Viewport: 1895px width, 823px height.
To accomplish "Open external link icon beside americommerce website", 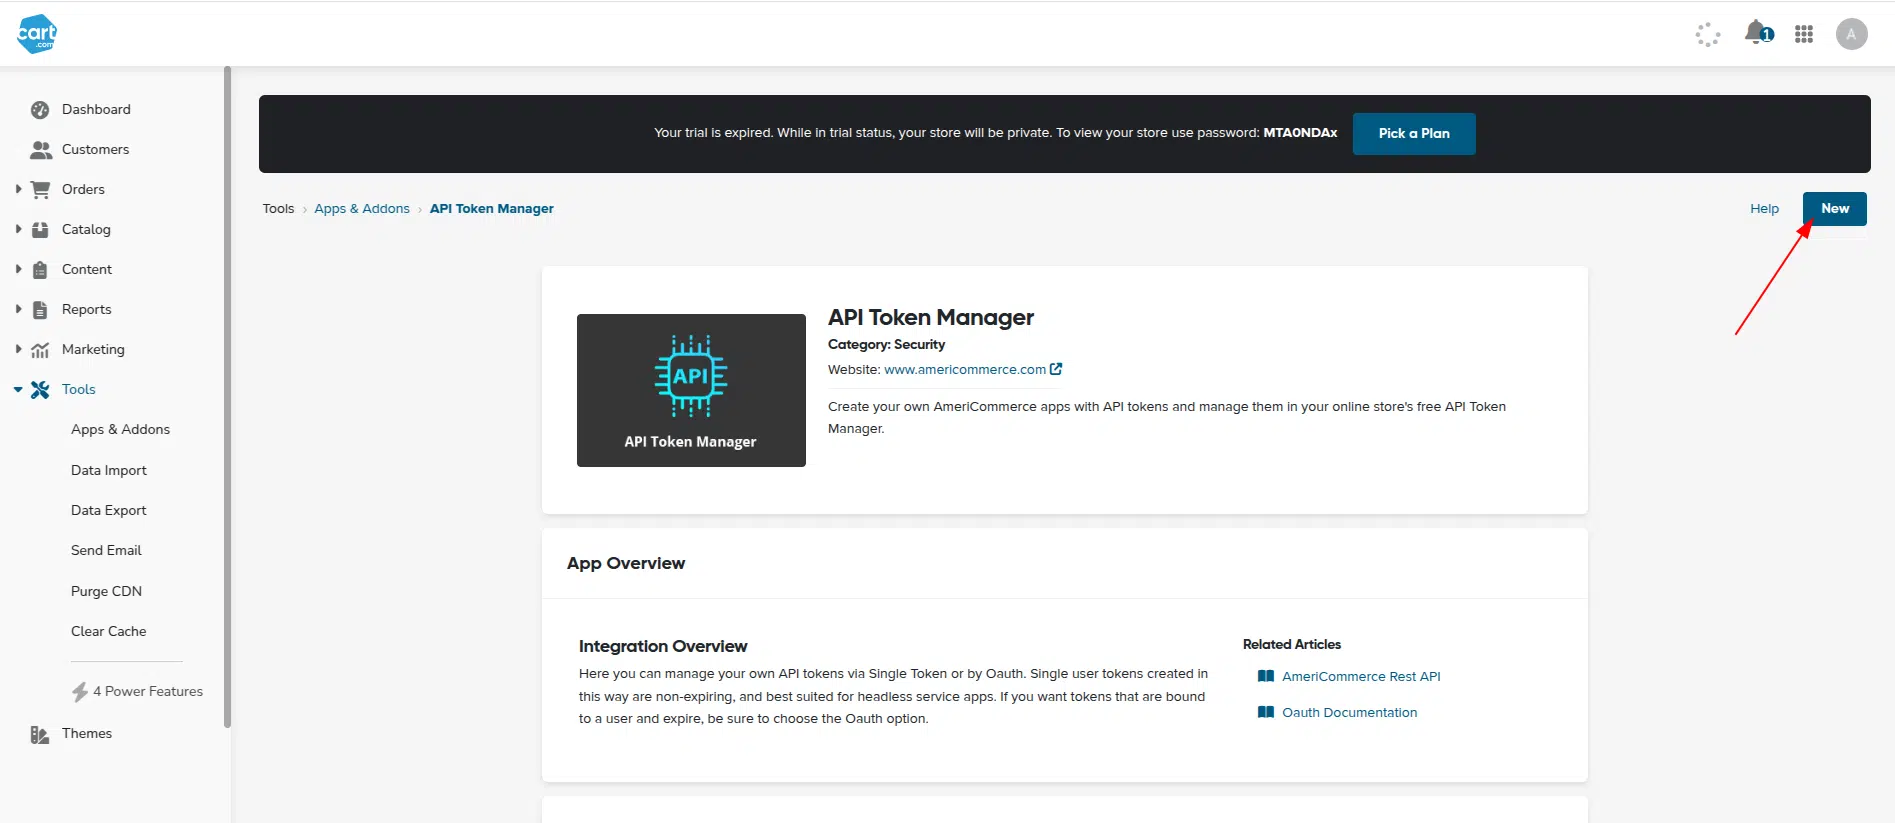I will 1056,369.
